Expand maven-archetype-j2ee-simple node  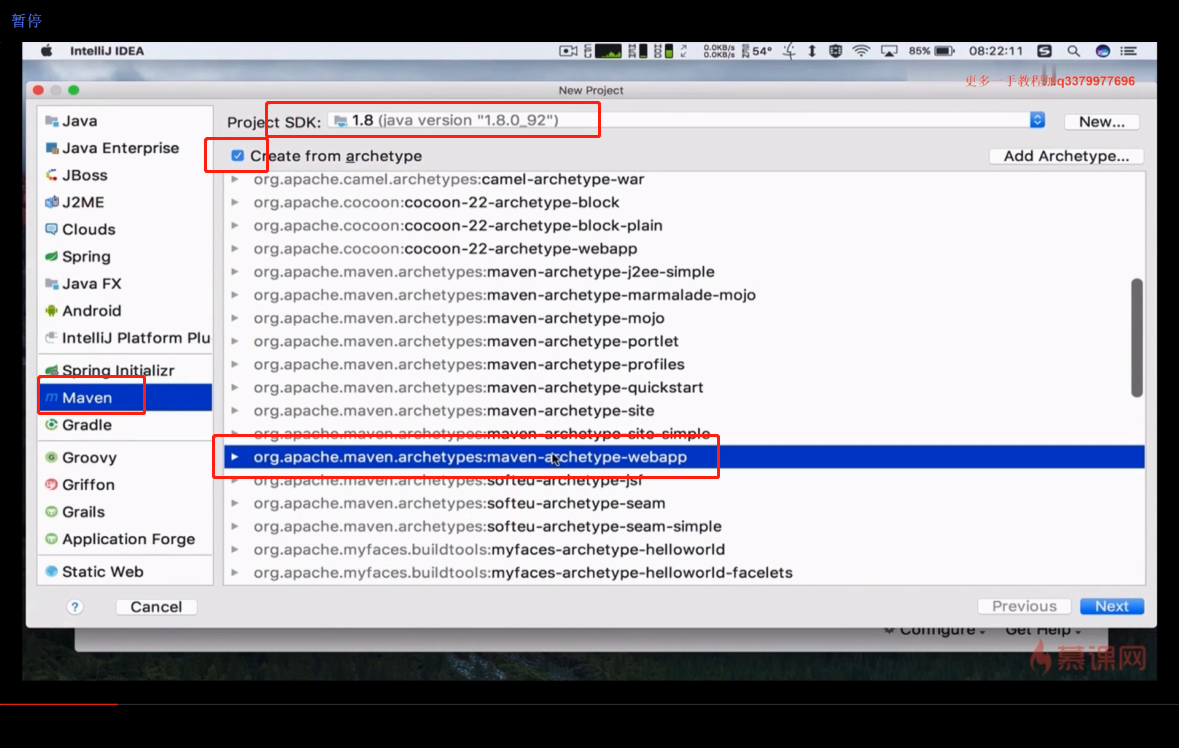coord(235,271)
